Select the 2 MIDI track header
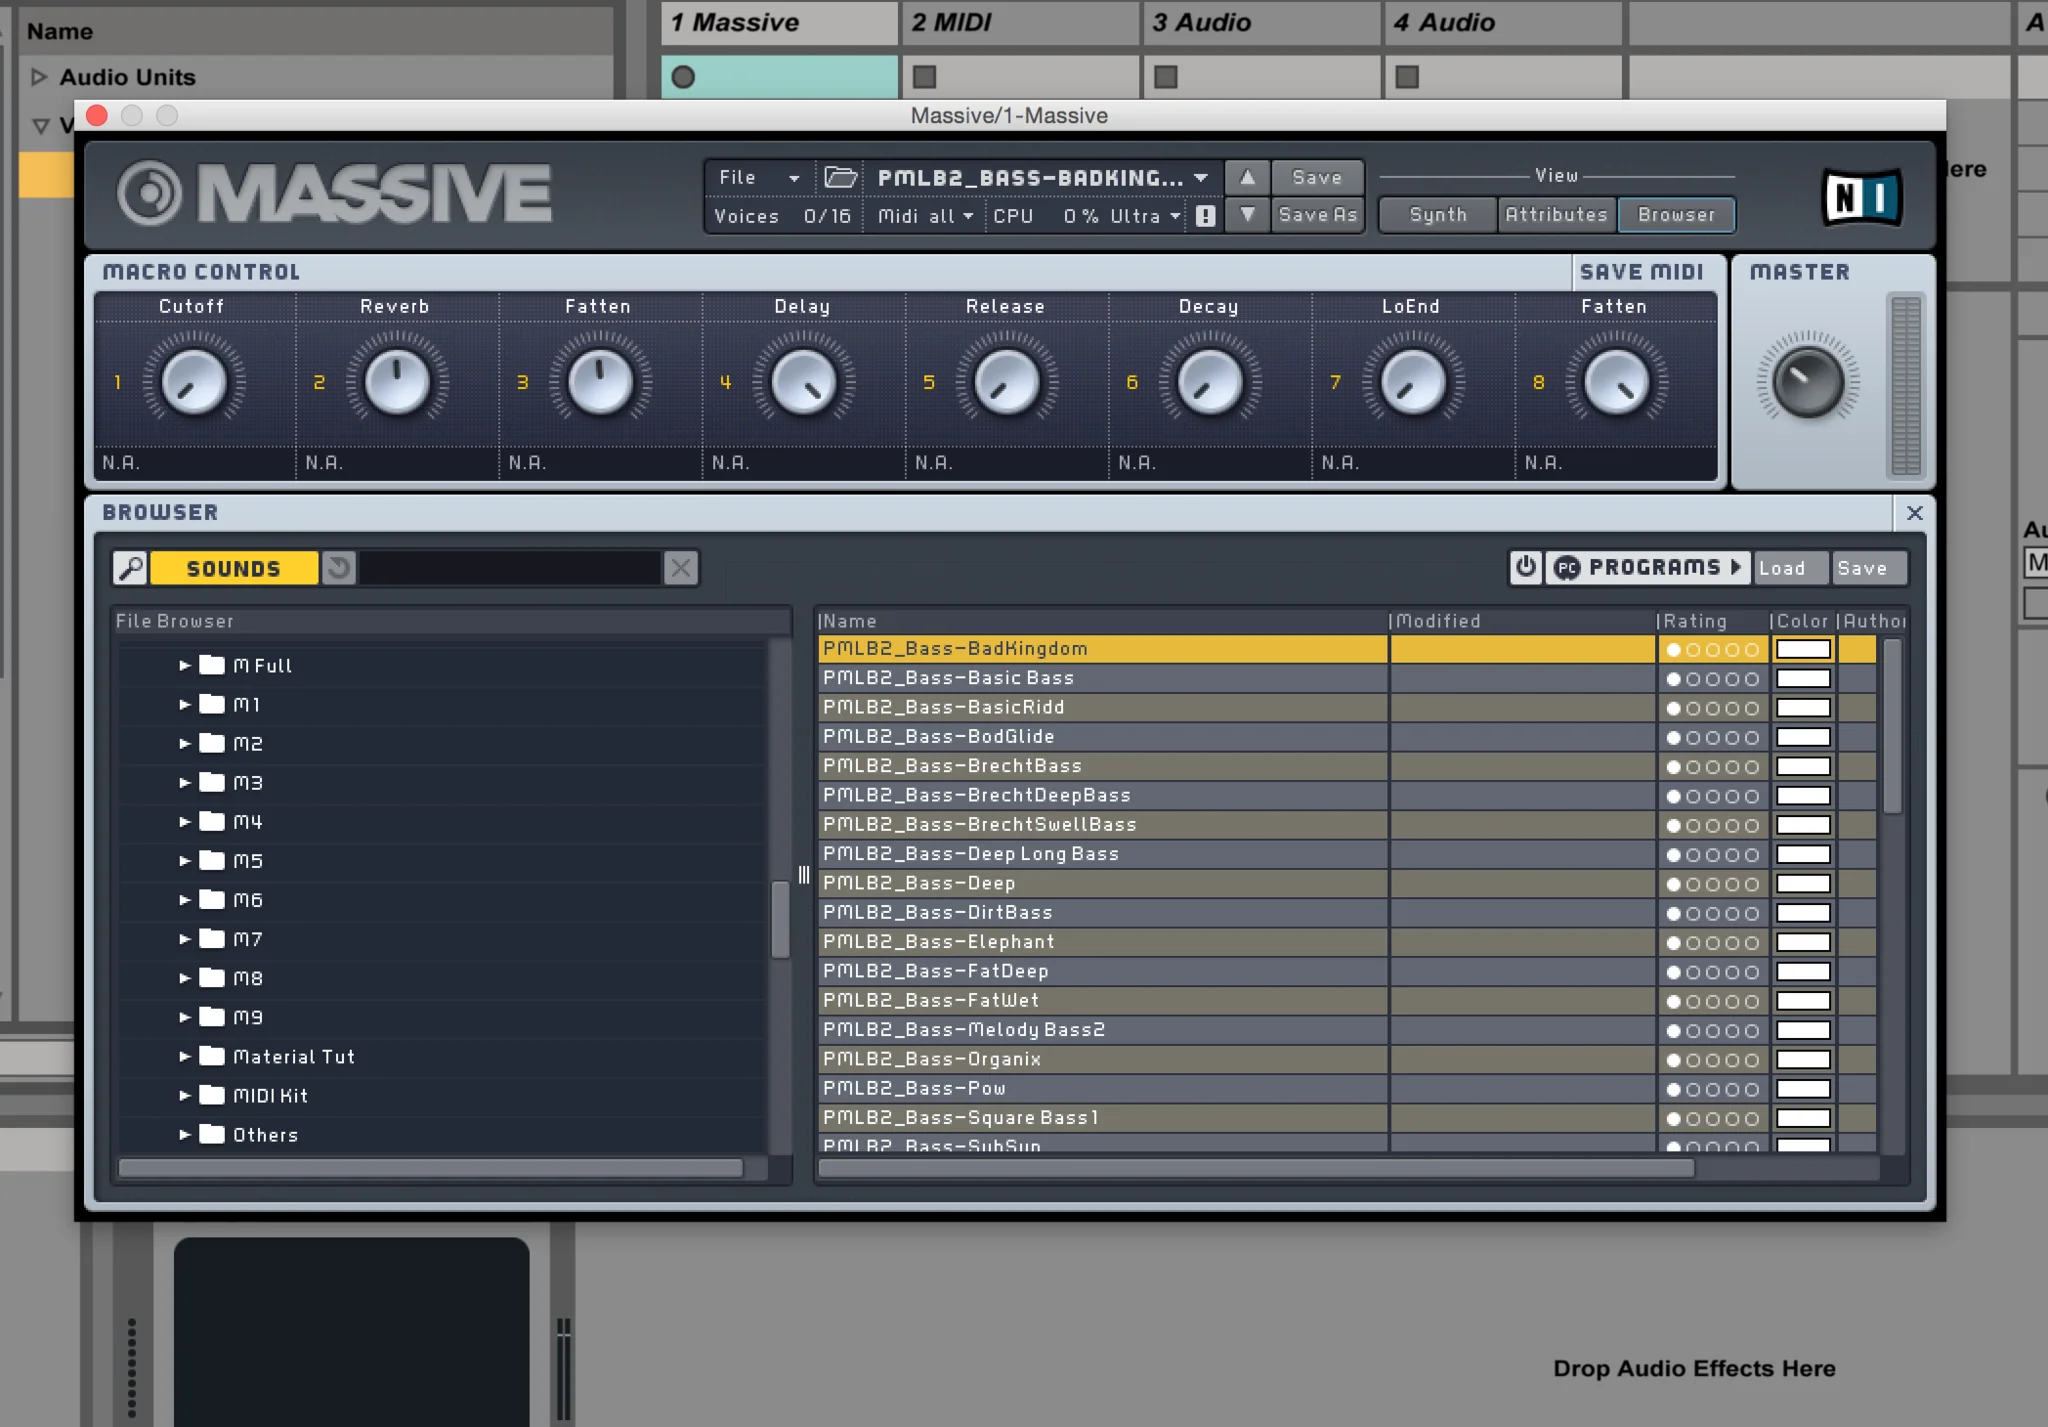 (x=1020, y=22)
